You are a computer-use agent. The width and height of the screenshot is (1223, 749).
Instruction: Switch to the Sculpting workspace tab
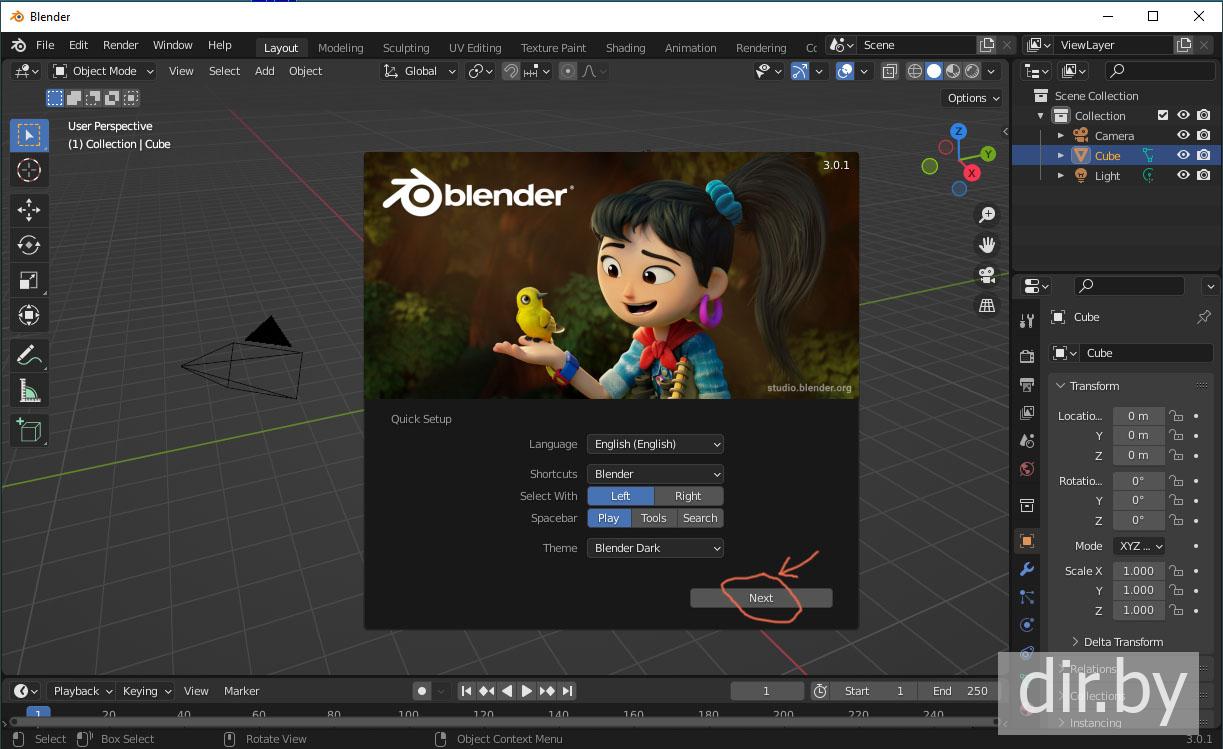tap(405, 48)
